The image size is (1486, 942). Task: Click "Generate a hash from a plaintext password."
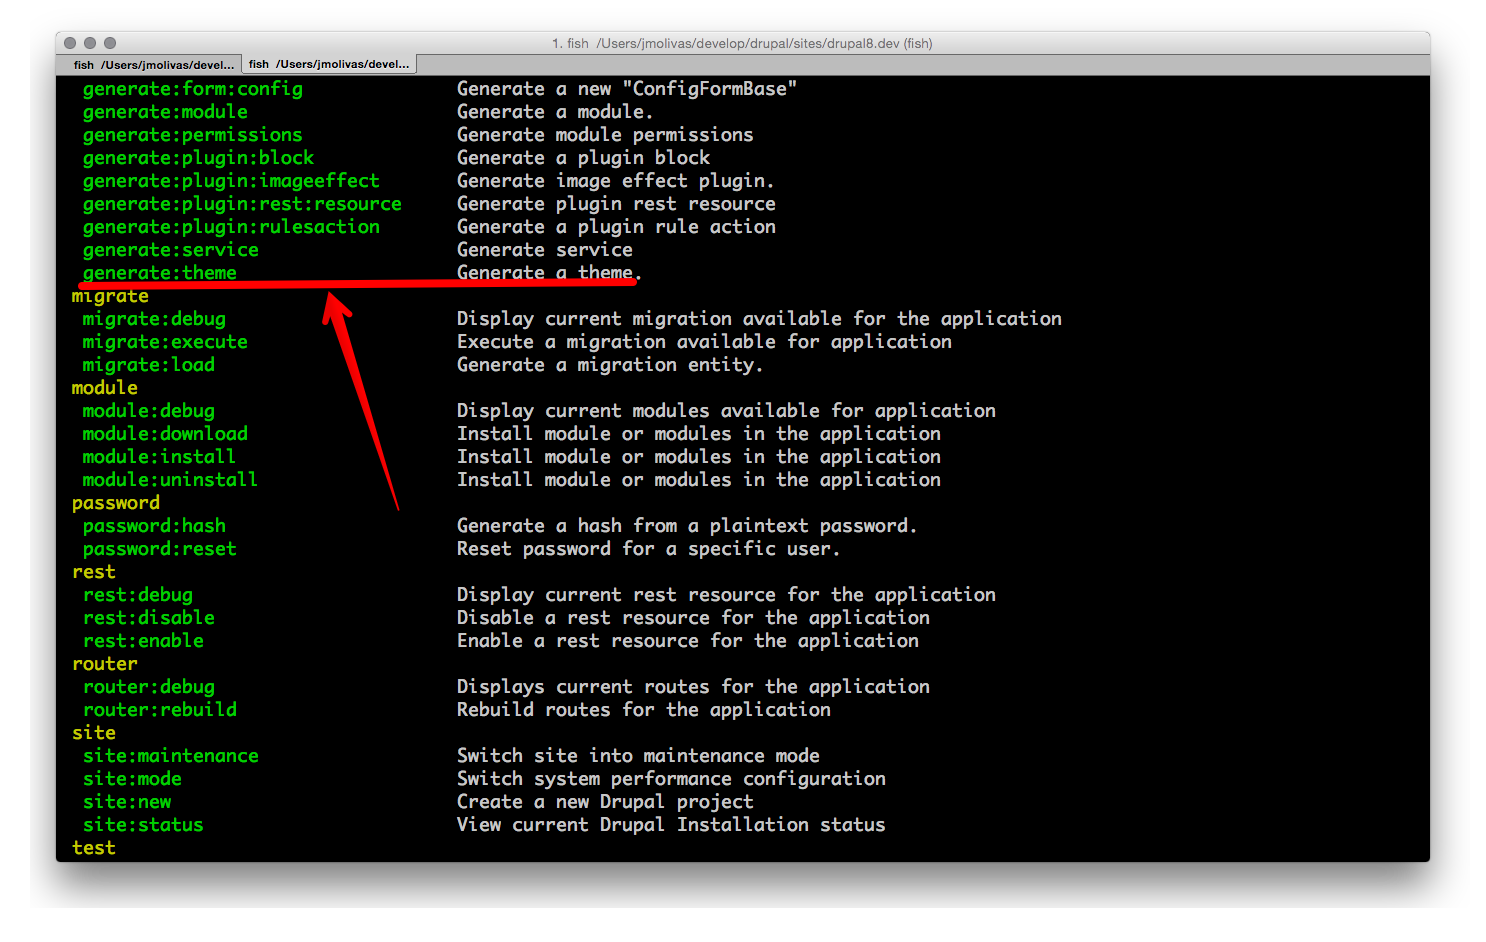(687, 526)
